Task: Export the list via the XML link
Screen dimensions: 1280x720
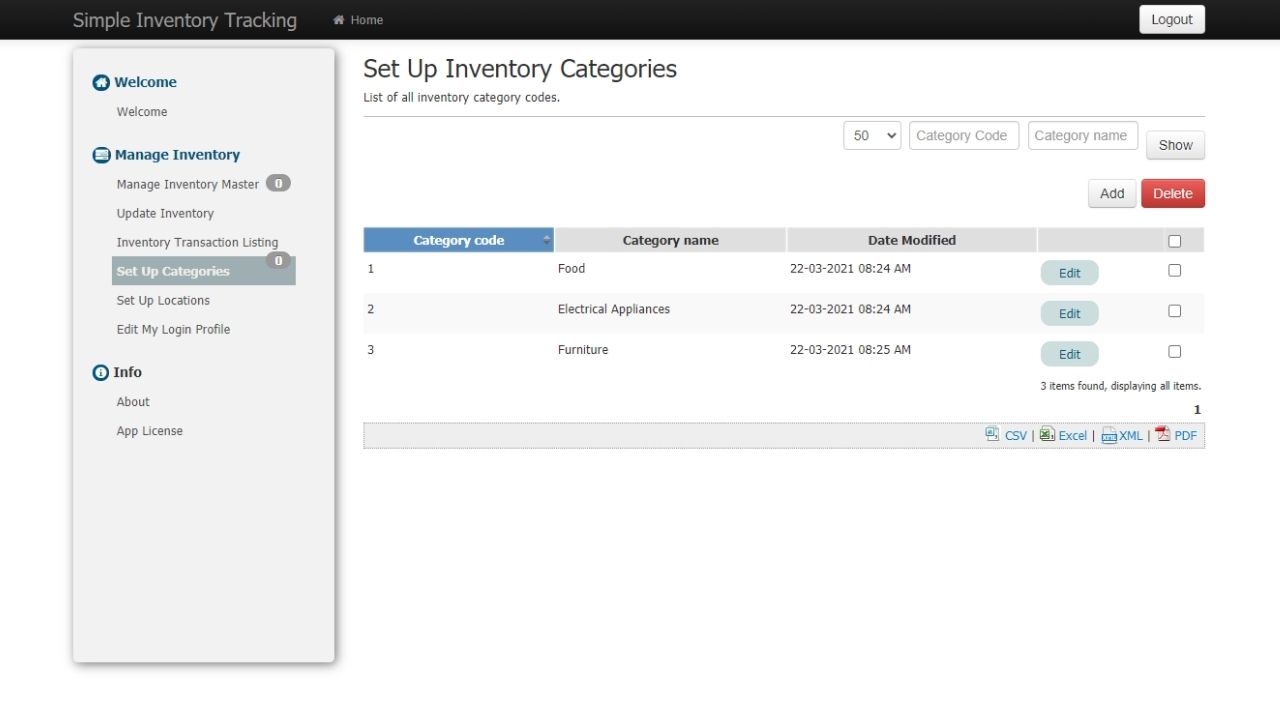Action: [x=1131, y=436]
